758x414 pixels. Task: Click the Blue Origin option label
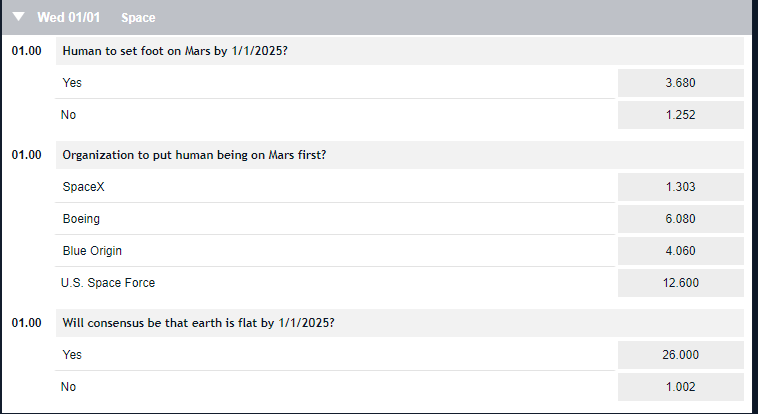pos(92,251)
